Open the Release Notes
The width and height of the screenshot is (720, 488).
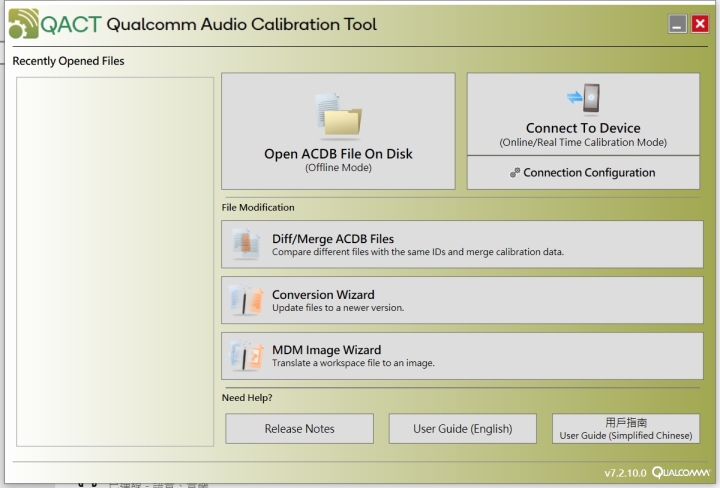(x=299, y=429)
